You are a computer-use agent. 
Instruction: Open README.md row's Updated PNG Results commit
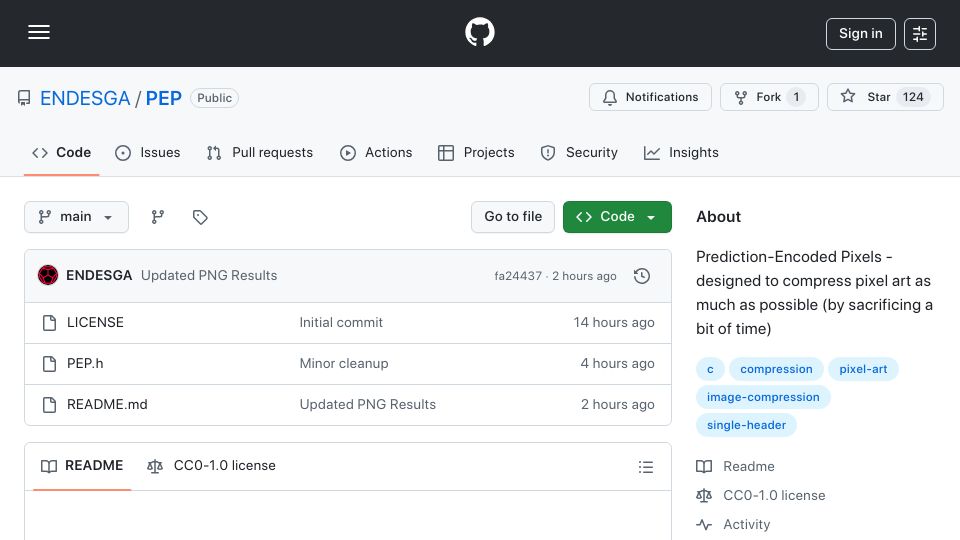(367, 405)
